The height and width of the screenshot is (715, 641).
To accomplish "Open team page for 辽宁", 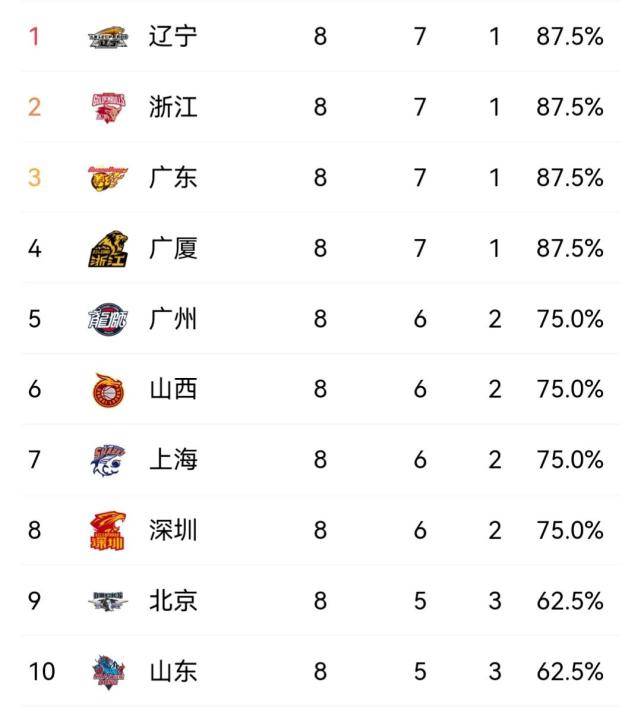I will tap(173, 36).
